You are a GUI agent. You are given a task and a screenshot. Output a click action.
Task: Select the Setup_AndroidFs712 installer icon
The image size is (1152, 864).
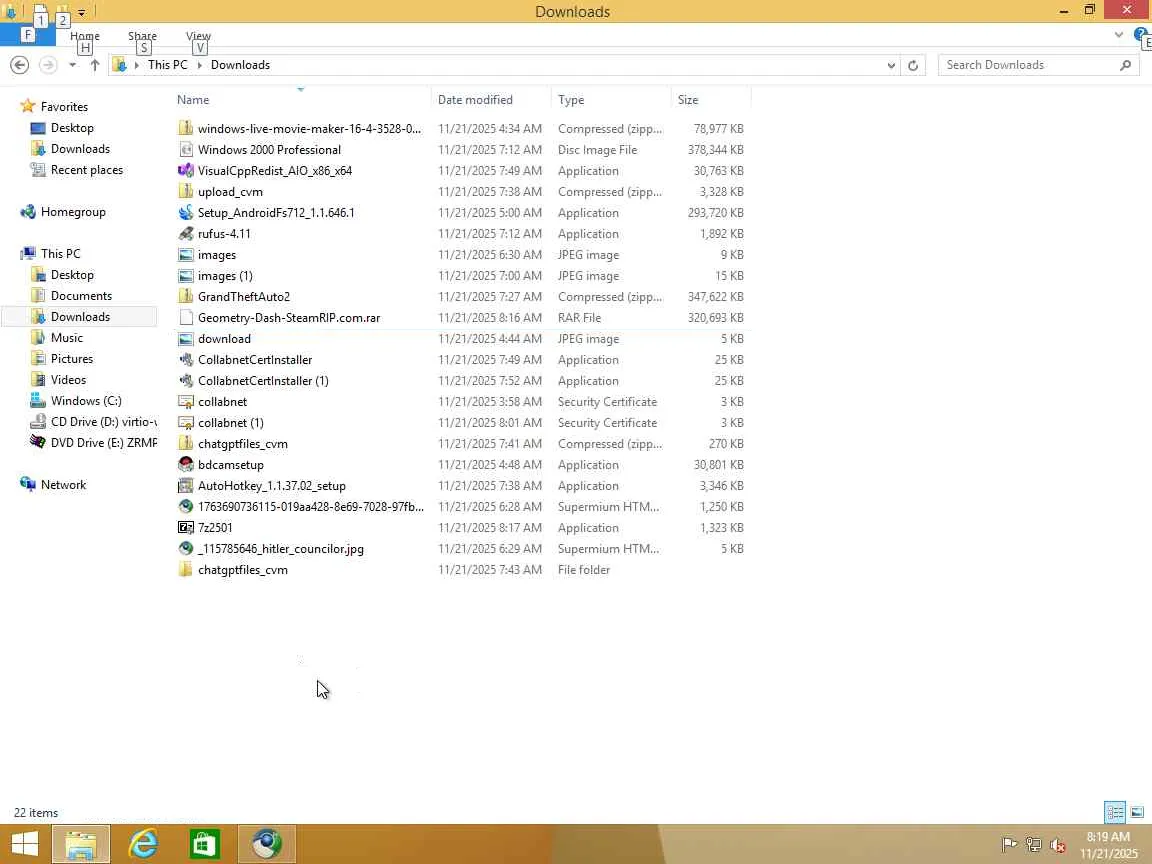click(186, 212)
